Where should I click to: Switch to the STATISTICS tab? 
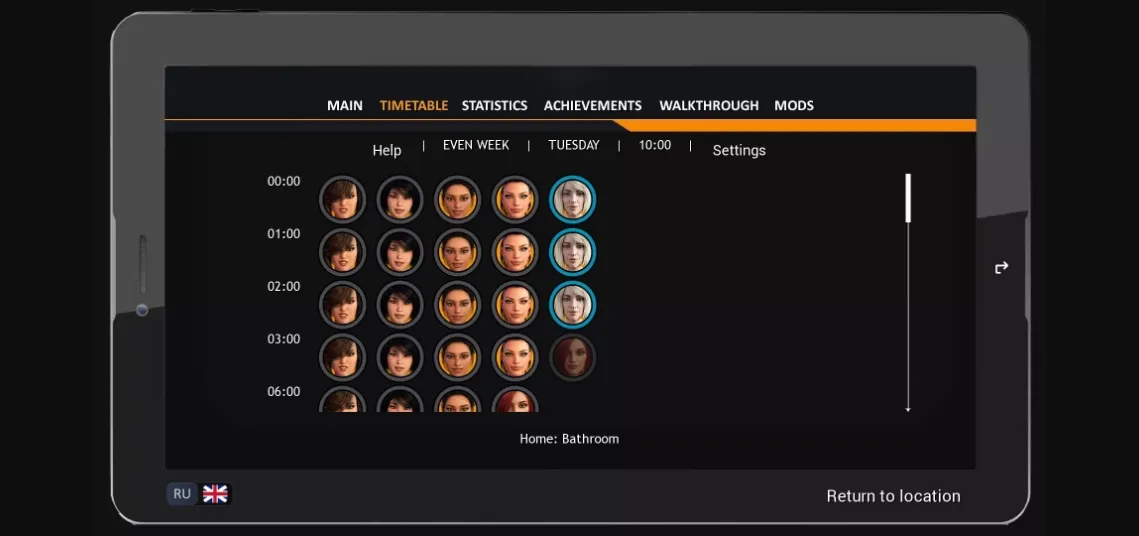click(494, 105)
